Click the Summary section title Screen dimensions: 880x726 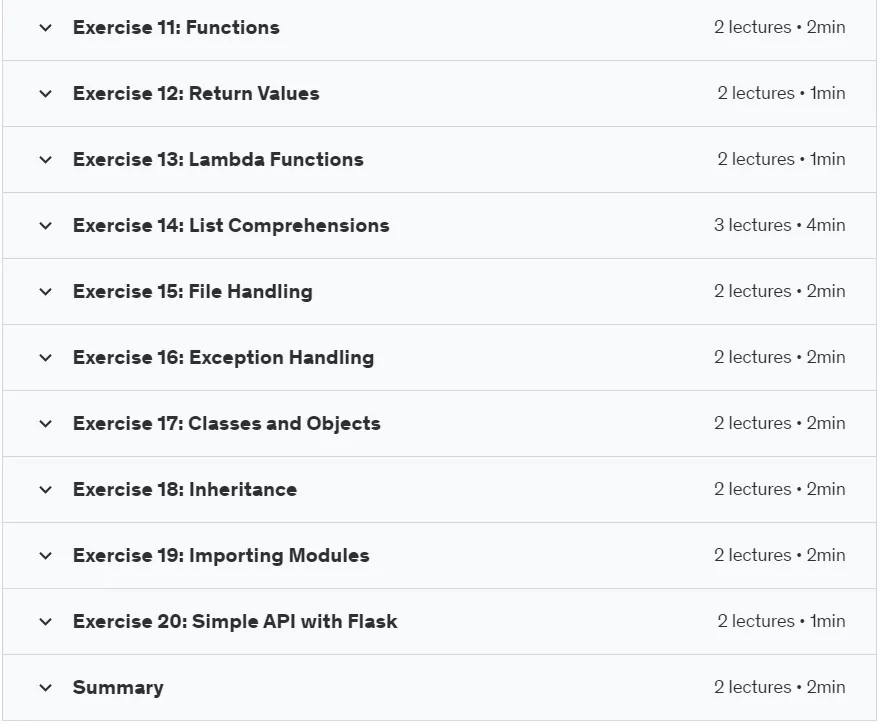[x=118, y=688]
